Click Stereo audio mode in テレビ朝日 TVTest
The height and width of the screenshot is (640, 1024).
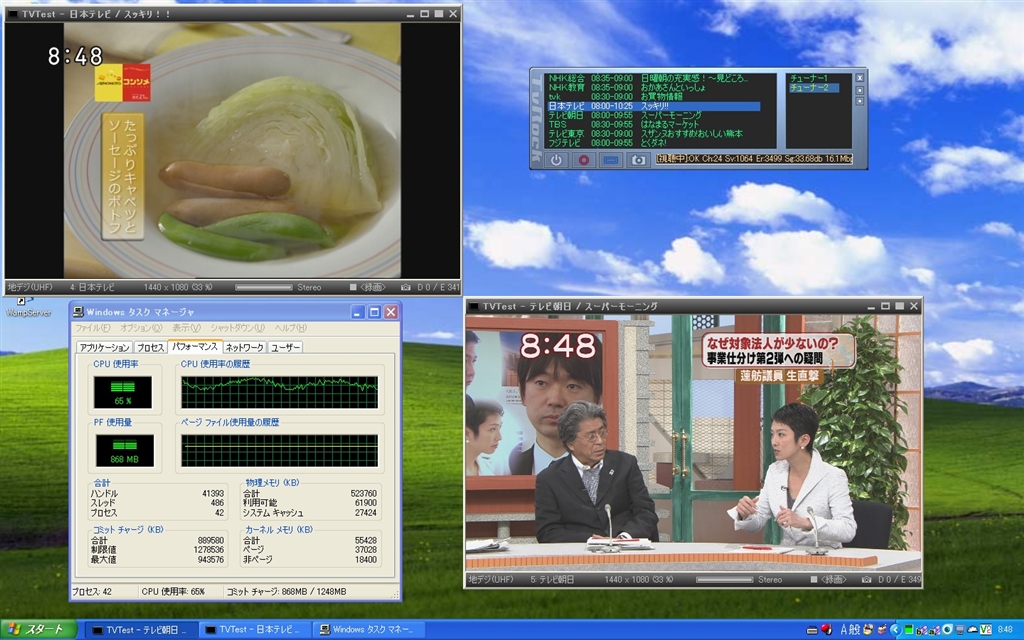point(770,579)
